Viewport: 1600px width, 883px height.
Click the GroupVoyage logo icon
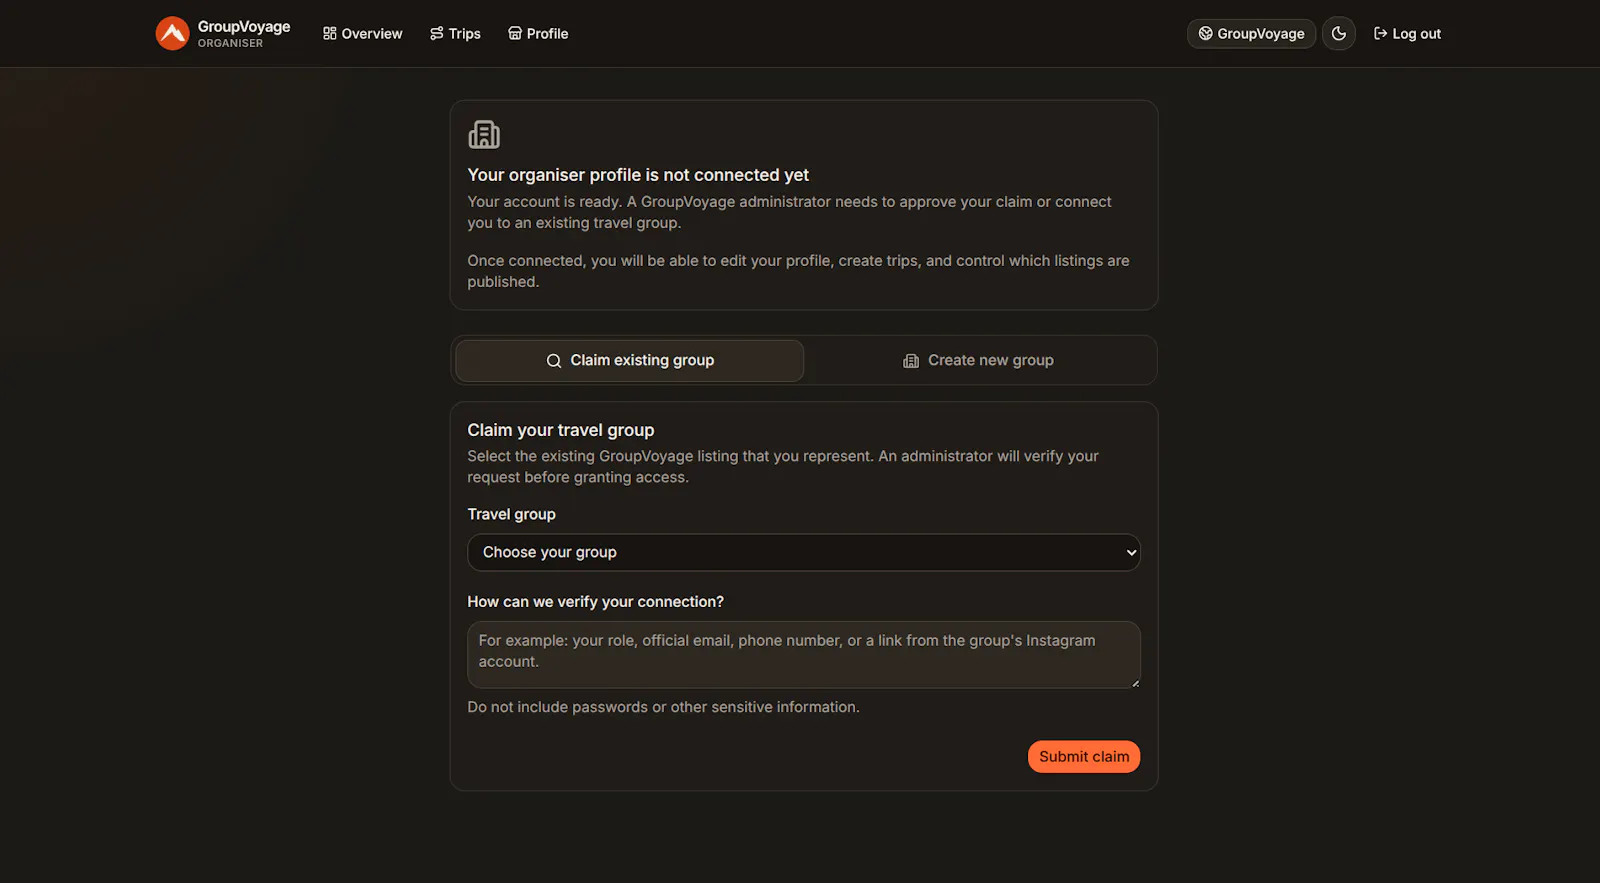pyautogui.click(x=172, y=33)
